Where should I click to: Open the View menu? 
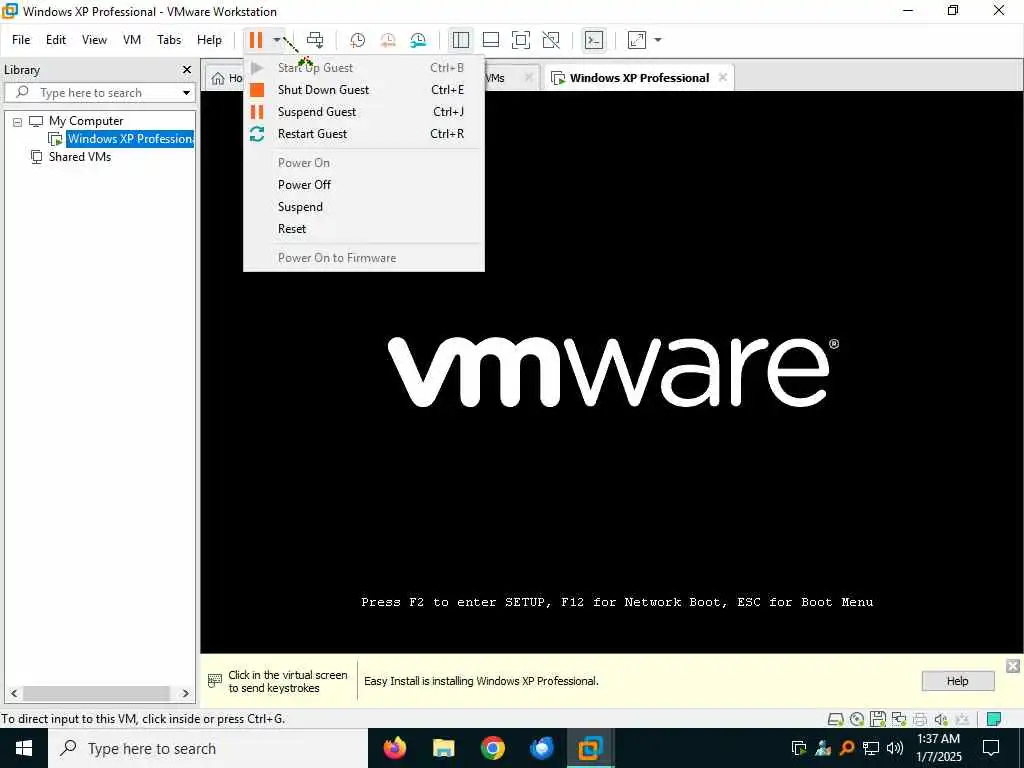(94, 40)
